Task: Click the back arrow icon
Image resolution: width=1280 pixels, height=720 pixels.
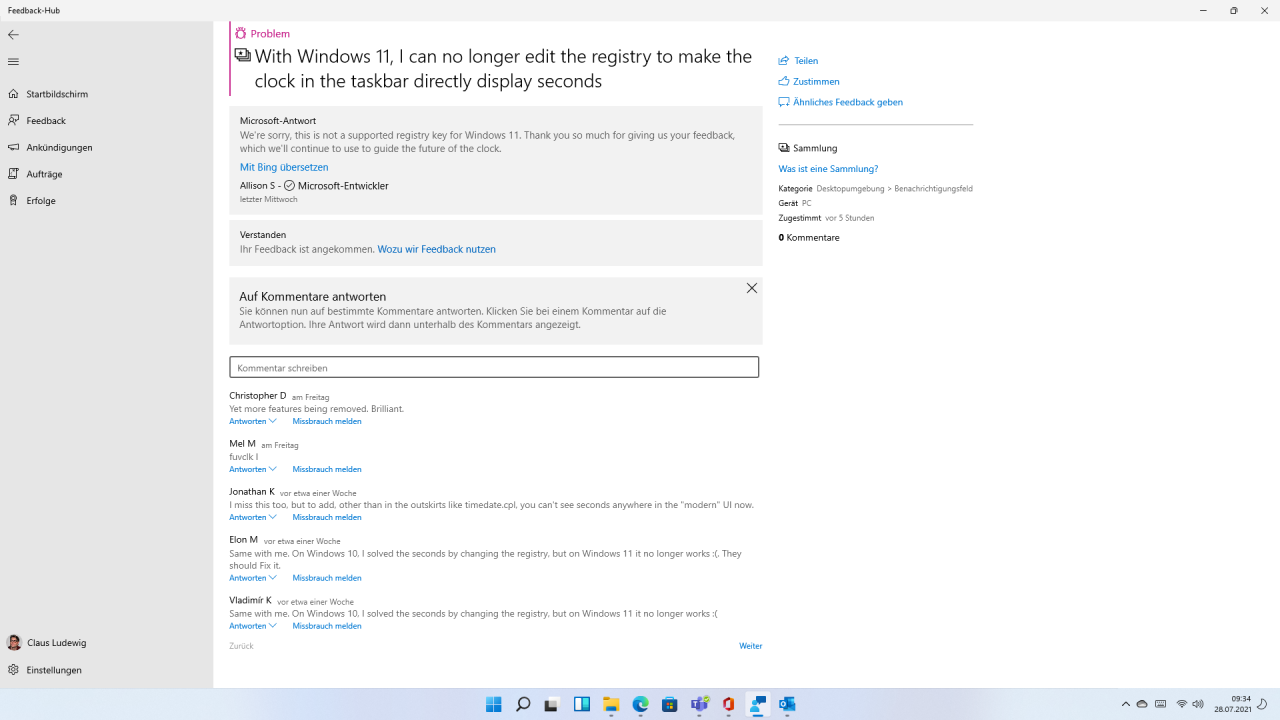Action: tap(13, 35)
